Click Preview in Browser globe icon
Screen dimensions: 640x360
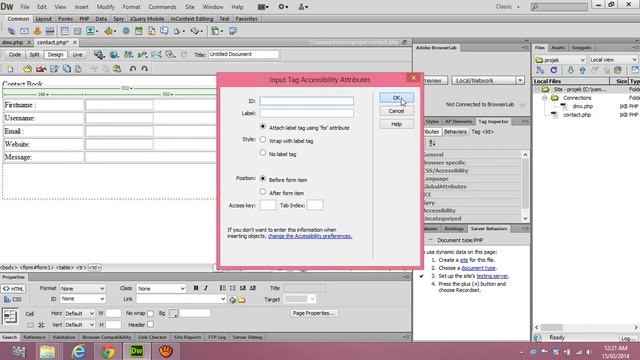point(114,54)
